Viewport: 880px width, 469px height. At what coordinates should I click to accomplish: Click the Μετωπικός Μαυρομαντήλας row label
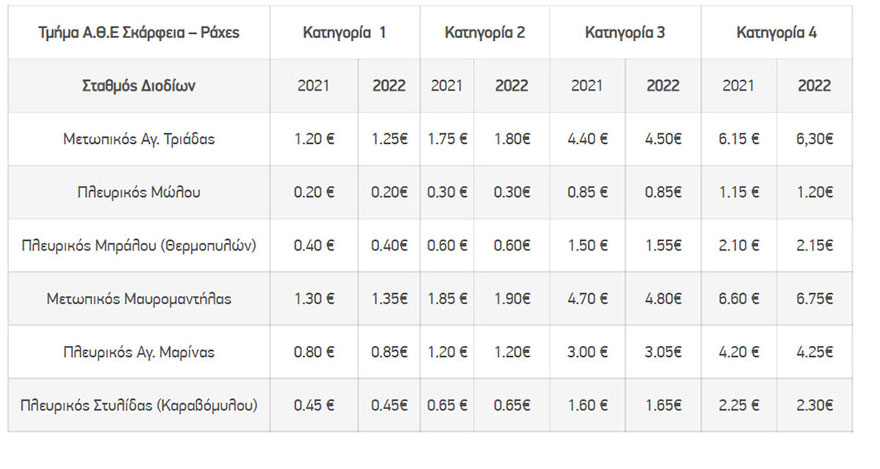point(139,298)
